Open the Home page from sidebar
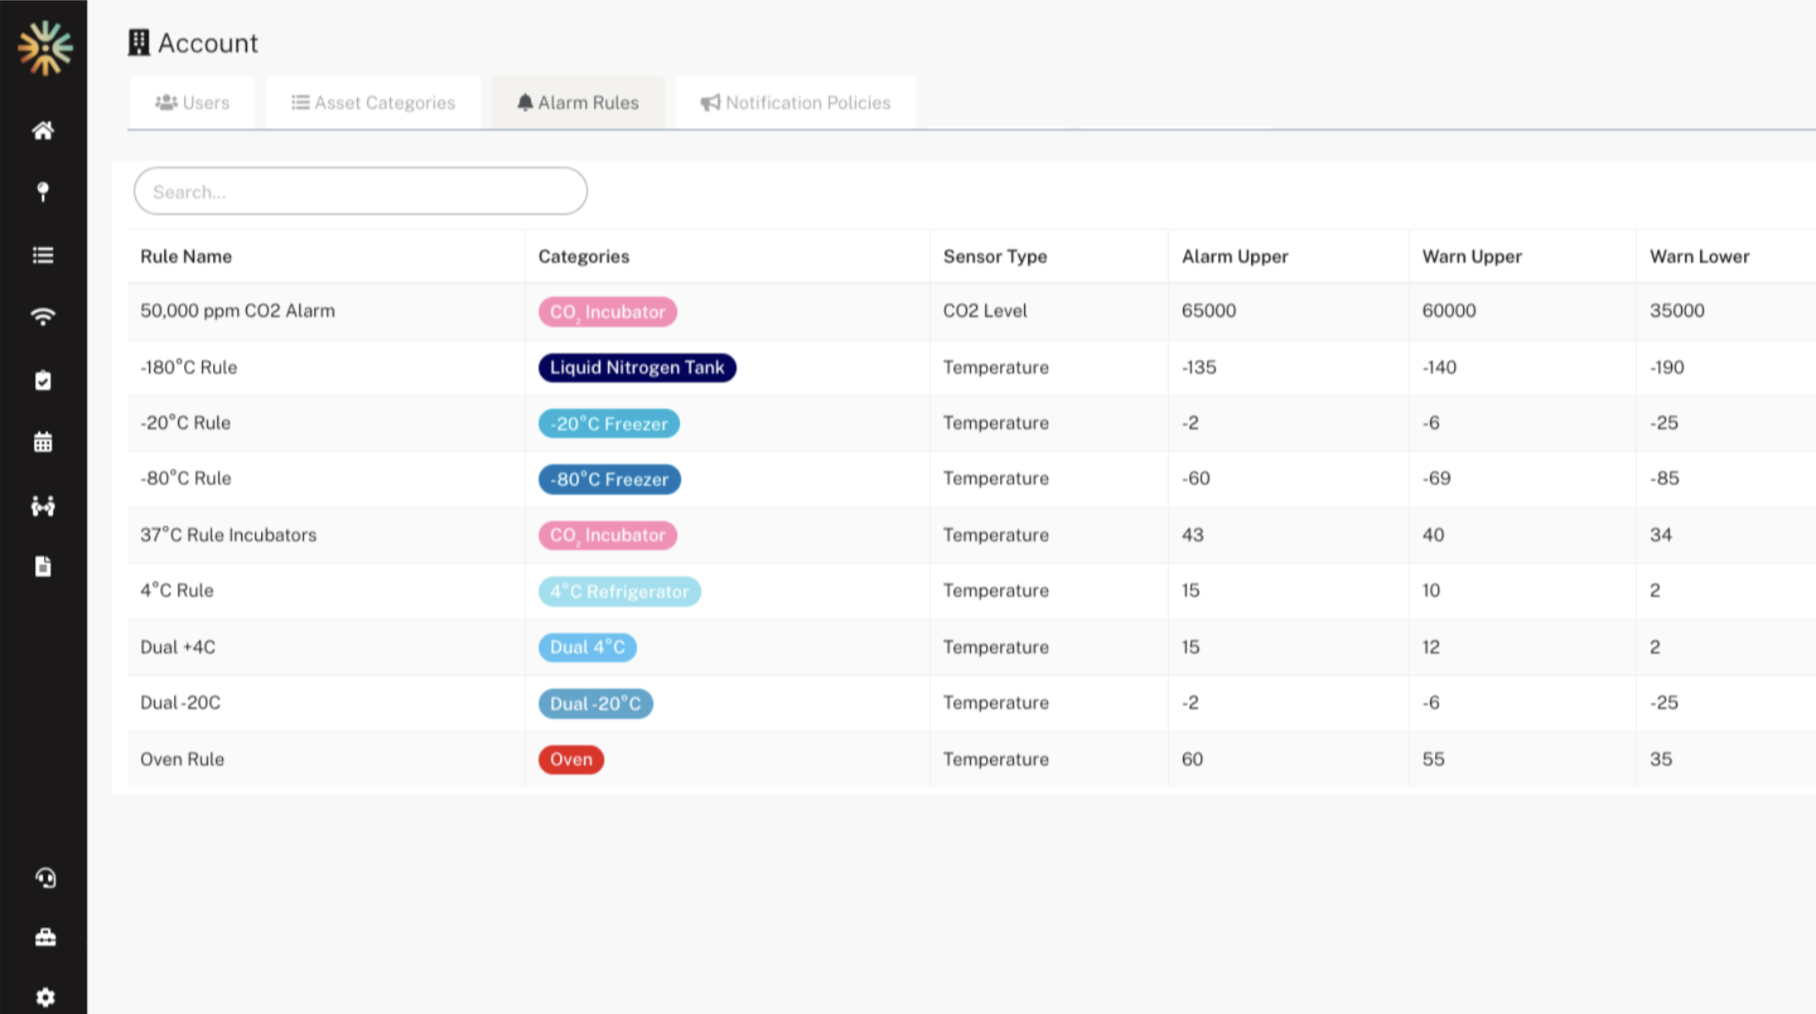This screenshot has height=1014, width=1816. point(43,131)
